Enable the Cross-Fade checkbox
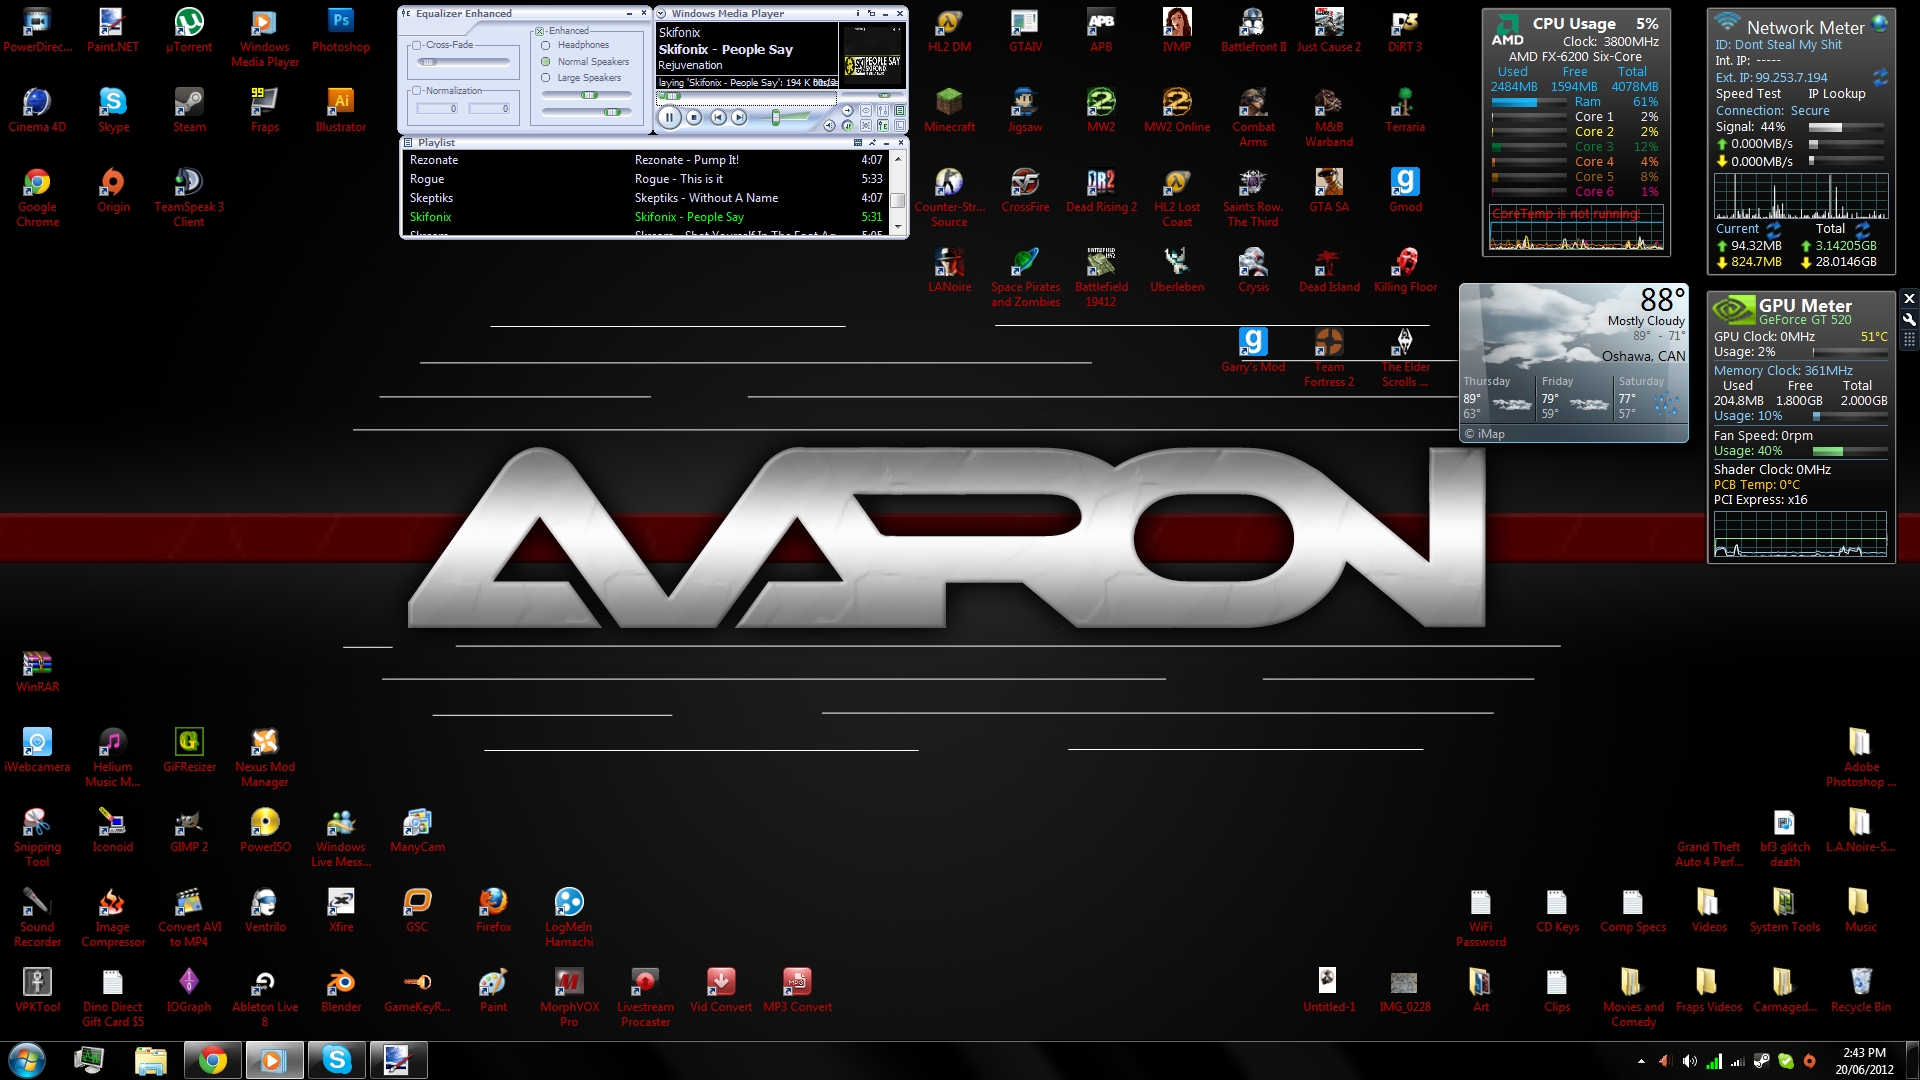Screen dimensions: 1920x1080 coord(417,45)
